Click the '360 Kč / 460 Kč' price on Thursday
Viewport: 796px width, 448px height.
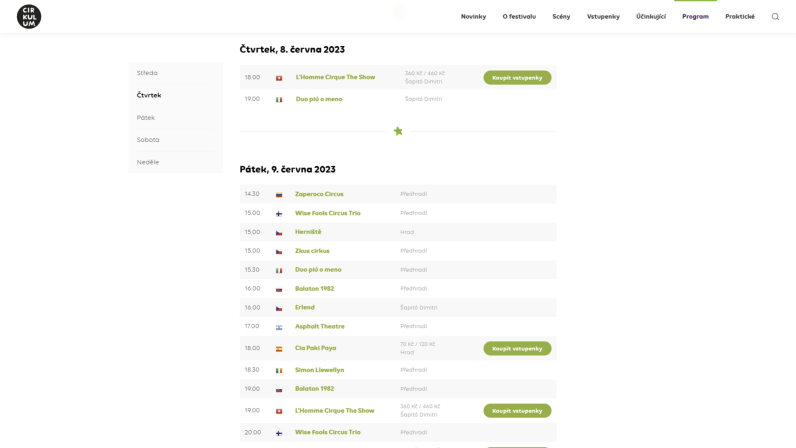point(424,73)
